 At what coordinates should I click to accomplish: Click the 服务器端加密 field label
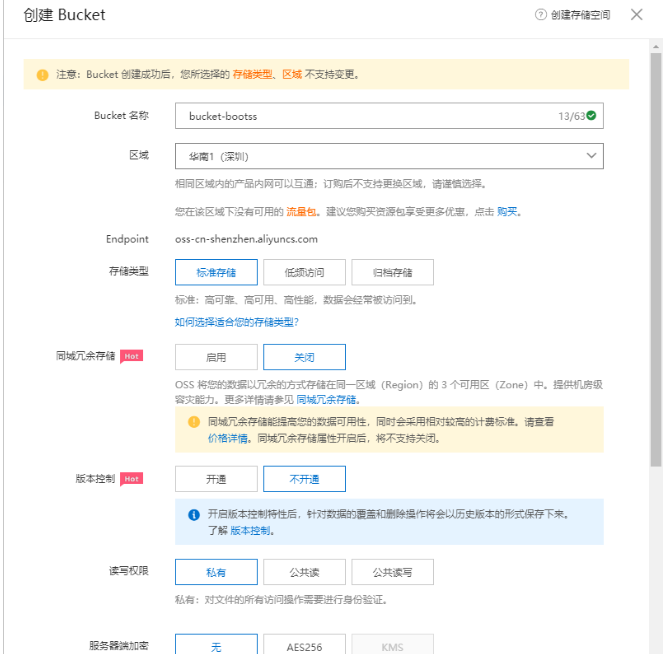pos(119,646)
